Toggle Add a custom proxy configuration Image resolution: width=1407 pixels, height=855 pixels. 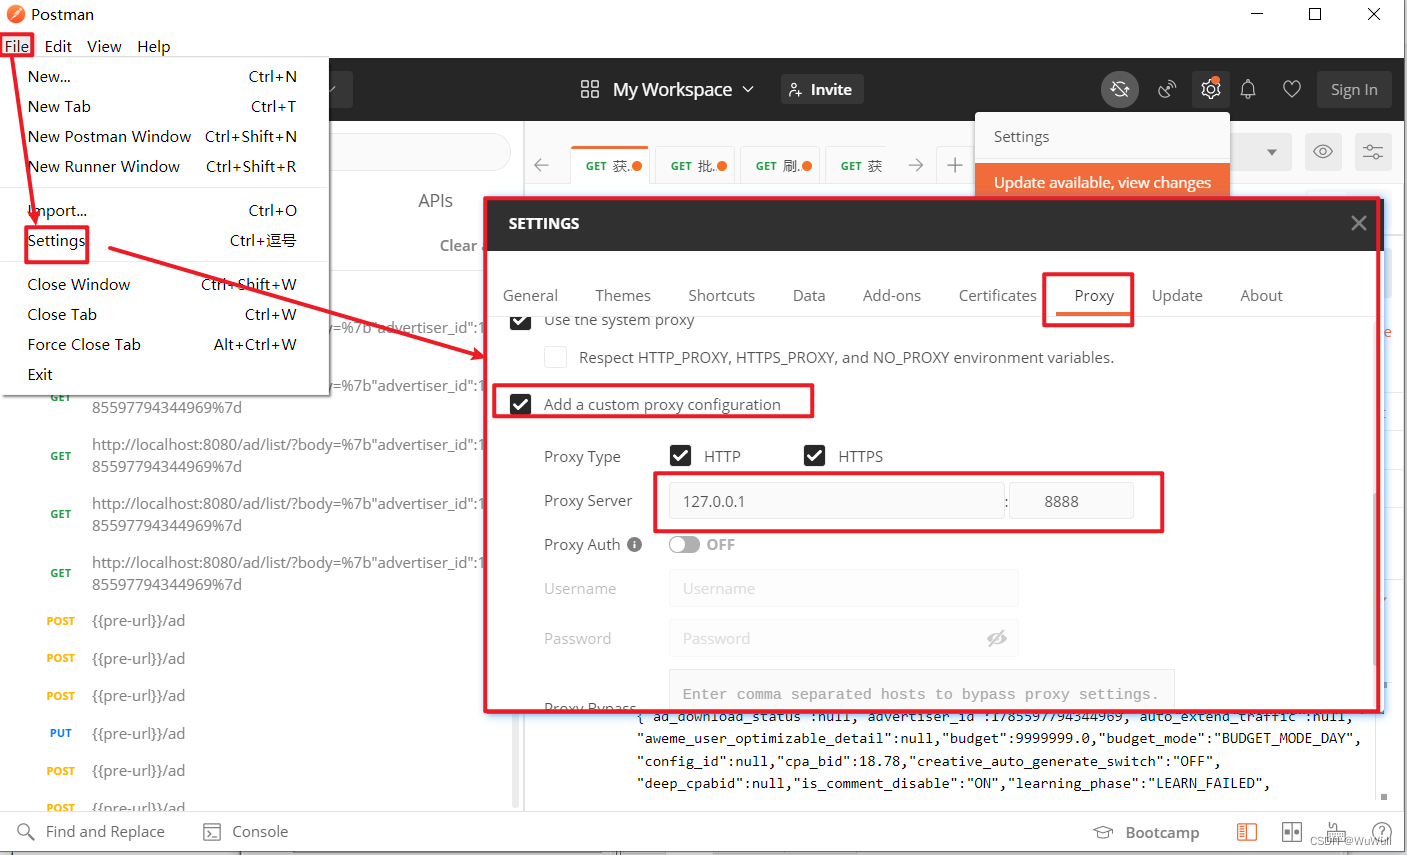click(x=520, y=404)
